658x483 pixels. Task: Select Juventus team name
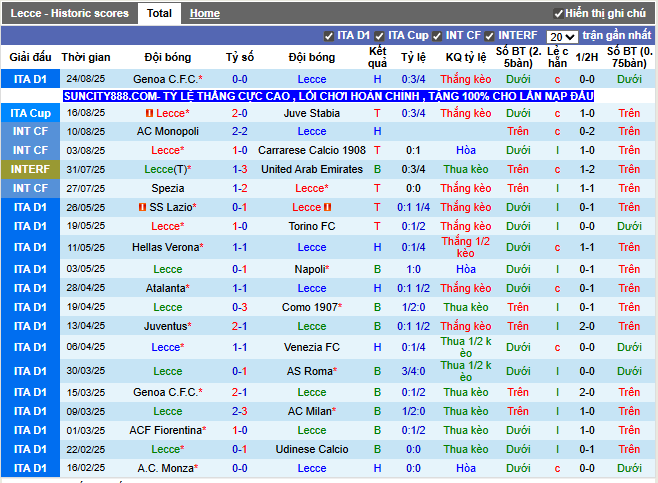coord(165,326)
